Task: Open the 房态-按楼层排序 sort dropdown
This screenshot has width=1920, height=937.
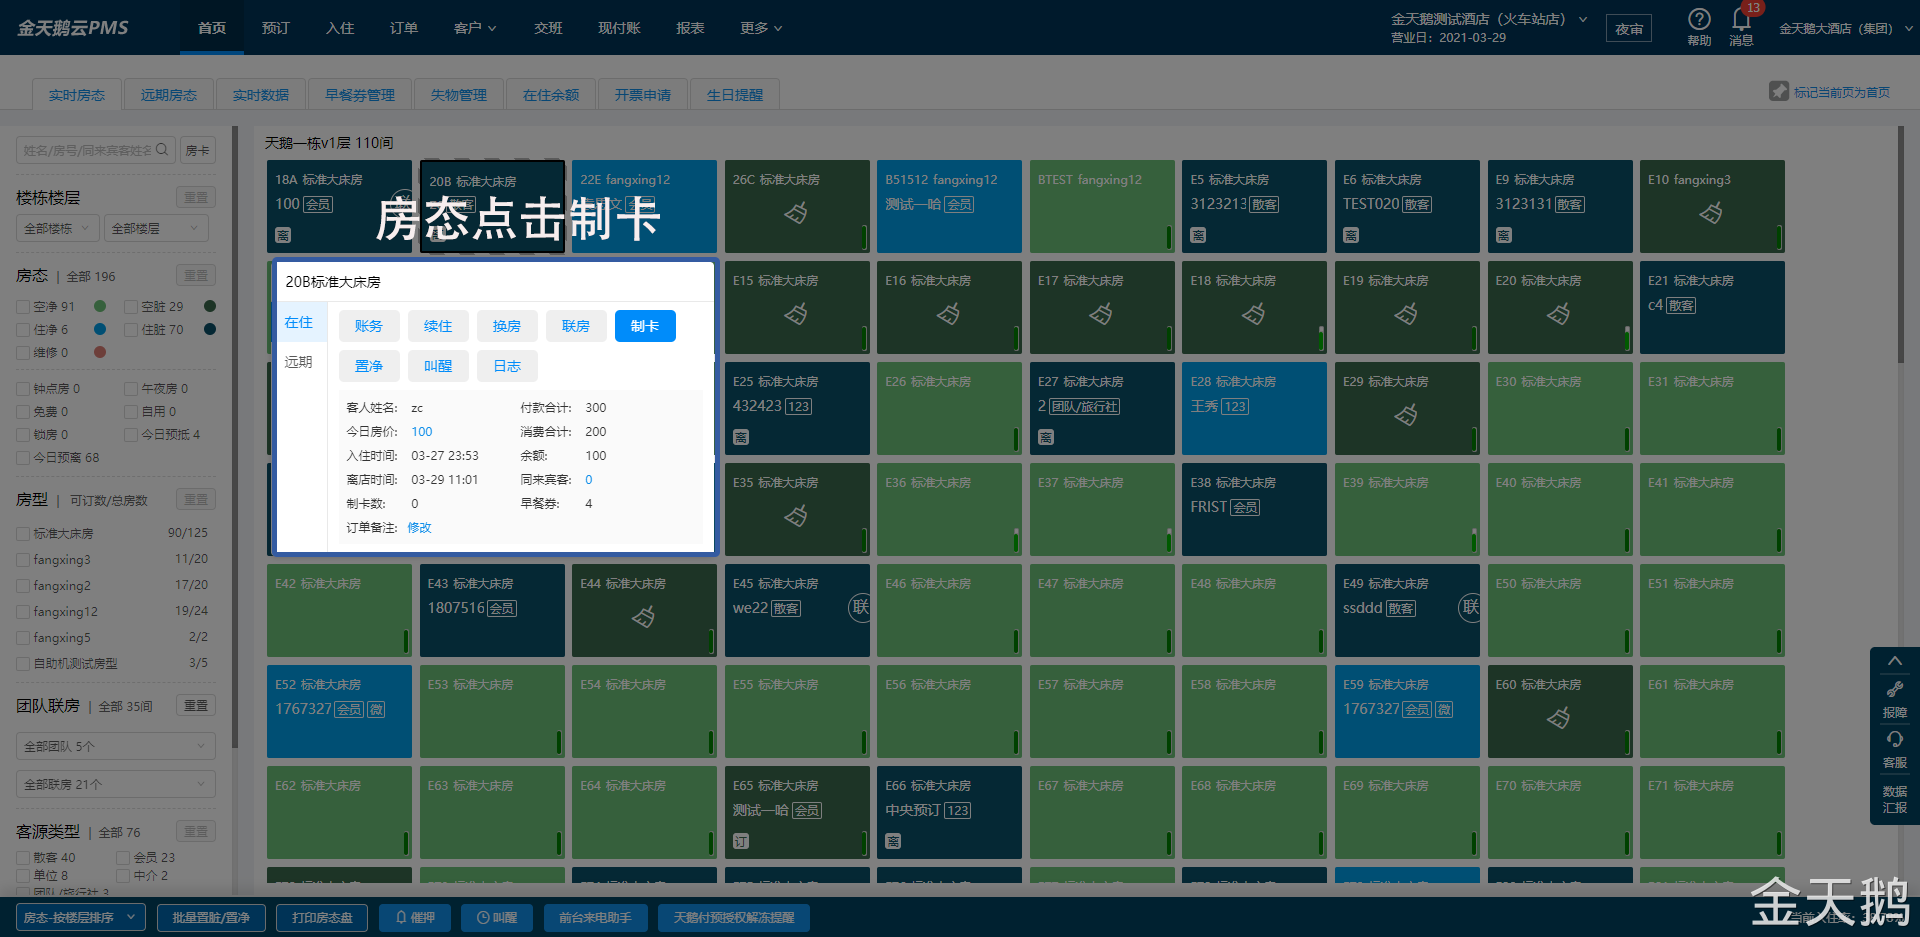Action: (81, 918)
